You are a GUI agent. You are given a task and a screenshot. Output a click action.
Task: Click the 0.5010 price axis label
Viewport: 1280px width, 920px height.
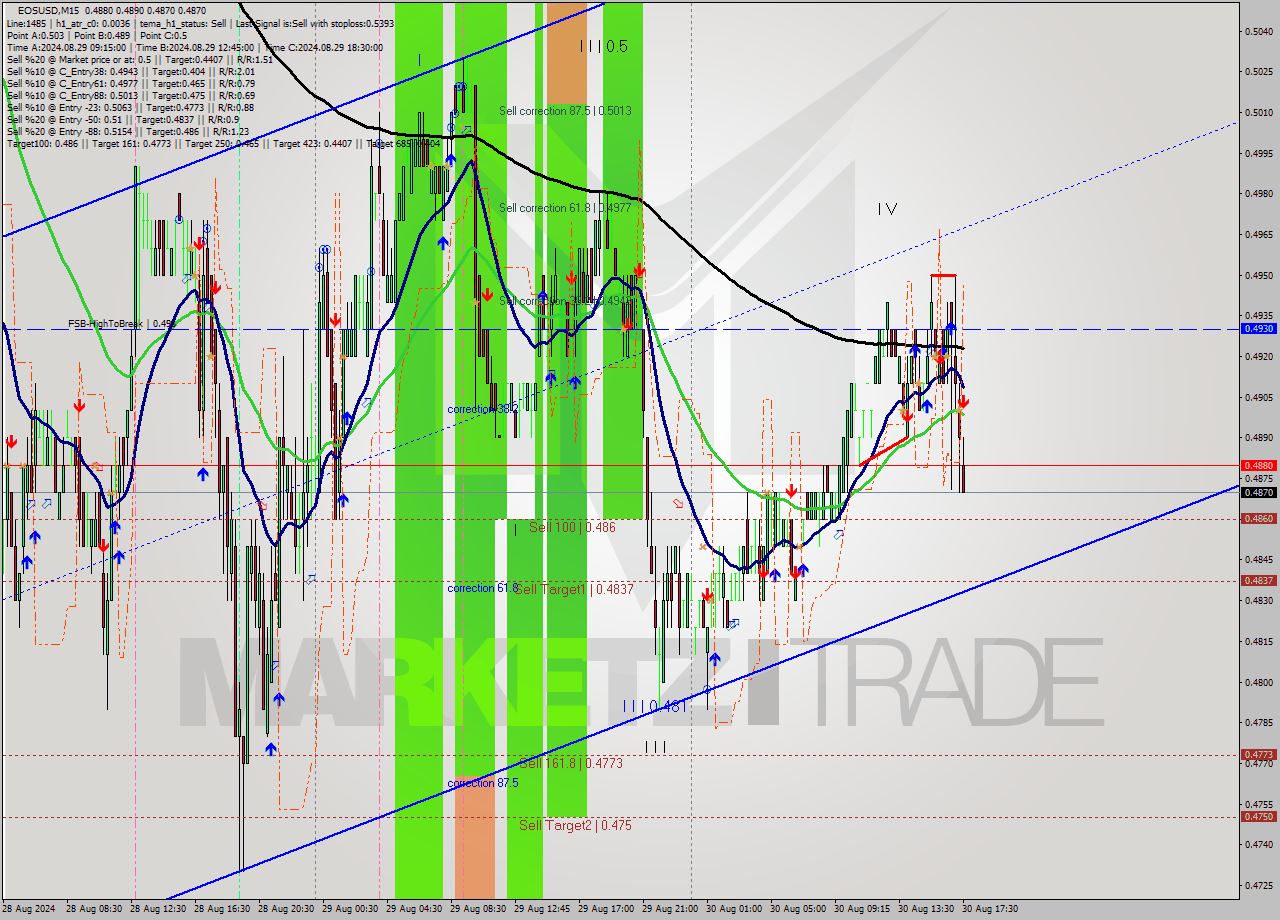(x=1259, y=112)
